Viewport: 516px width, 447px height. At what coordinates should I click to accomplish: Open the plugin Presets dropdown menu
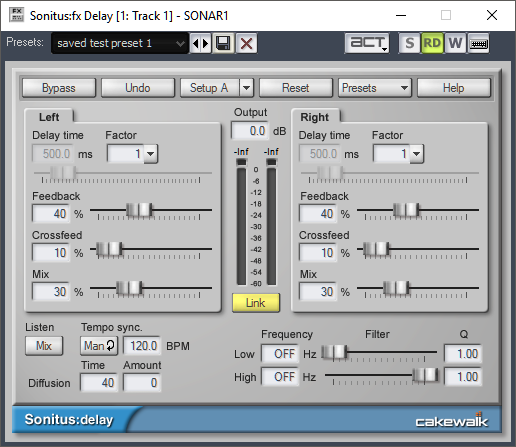point(375,88)
